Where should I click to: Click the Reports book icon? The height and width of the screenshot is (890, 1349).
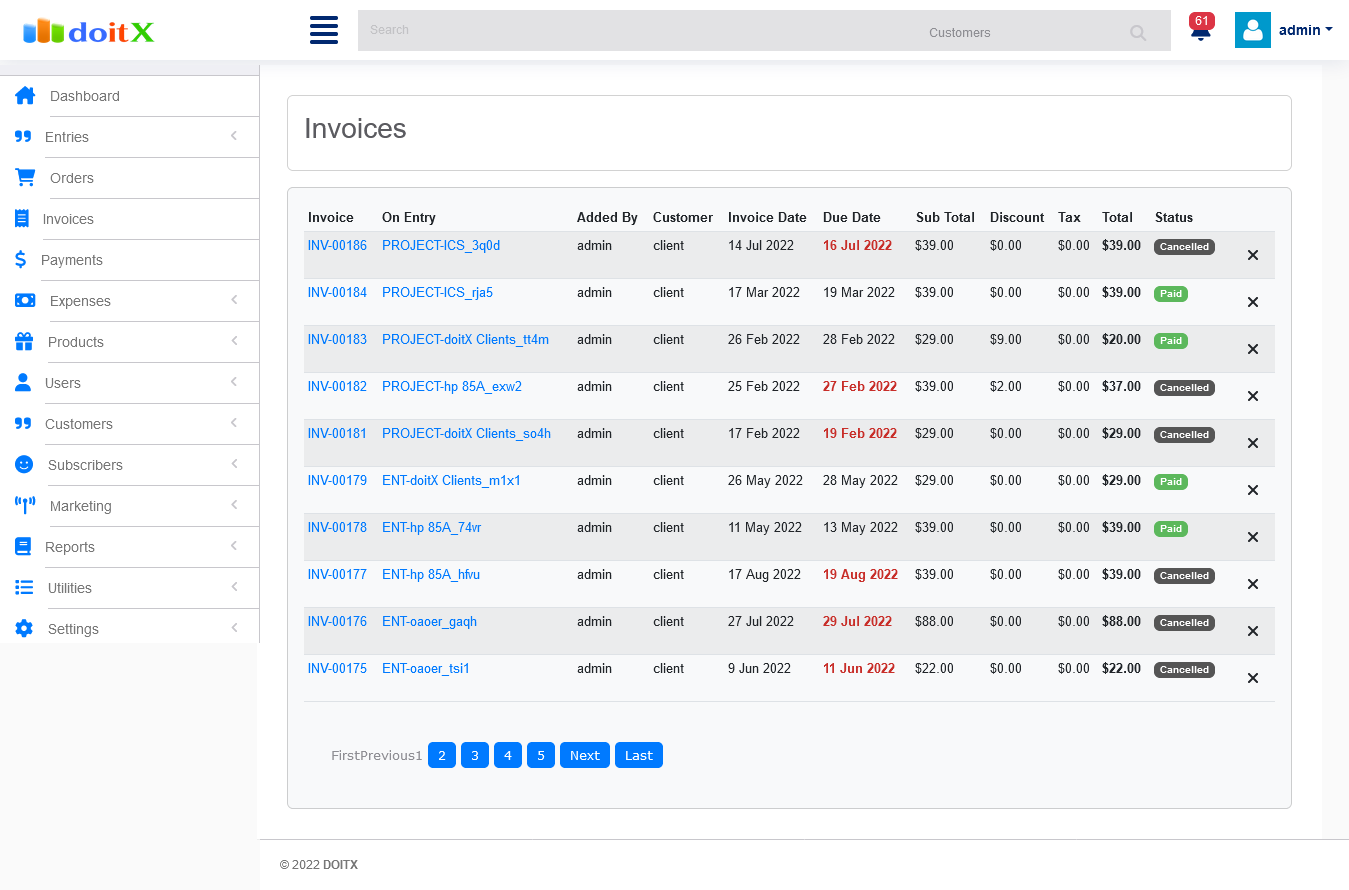[23, 547]
